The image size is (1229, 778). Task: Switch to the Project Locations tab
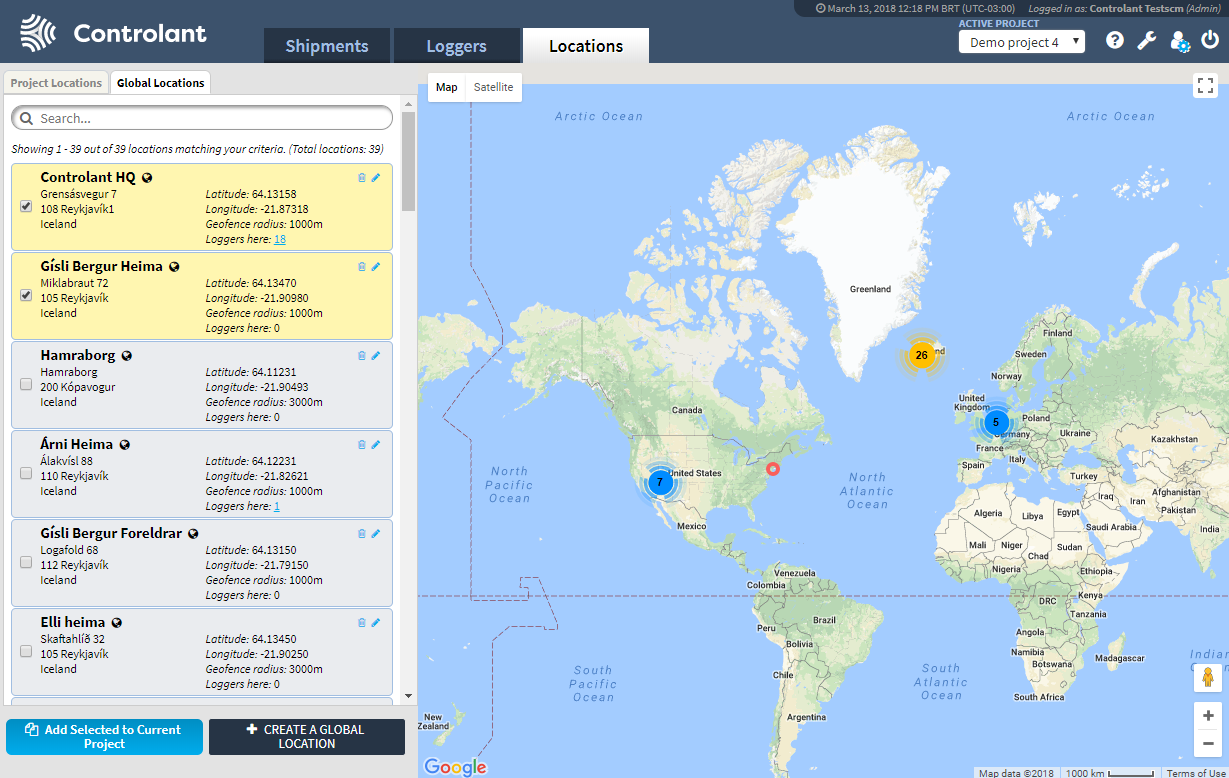pyautogui.click(x=56, y=83)
